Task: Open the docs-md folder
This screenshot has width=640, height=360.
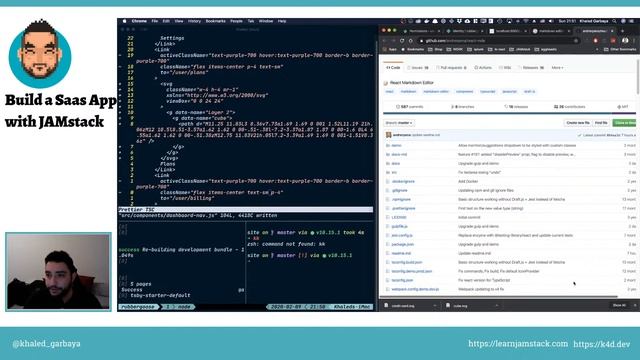Action: point(399,155)
